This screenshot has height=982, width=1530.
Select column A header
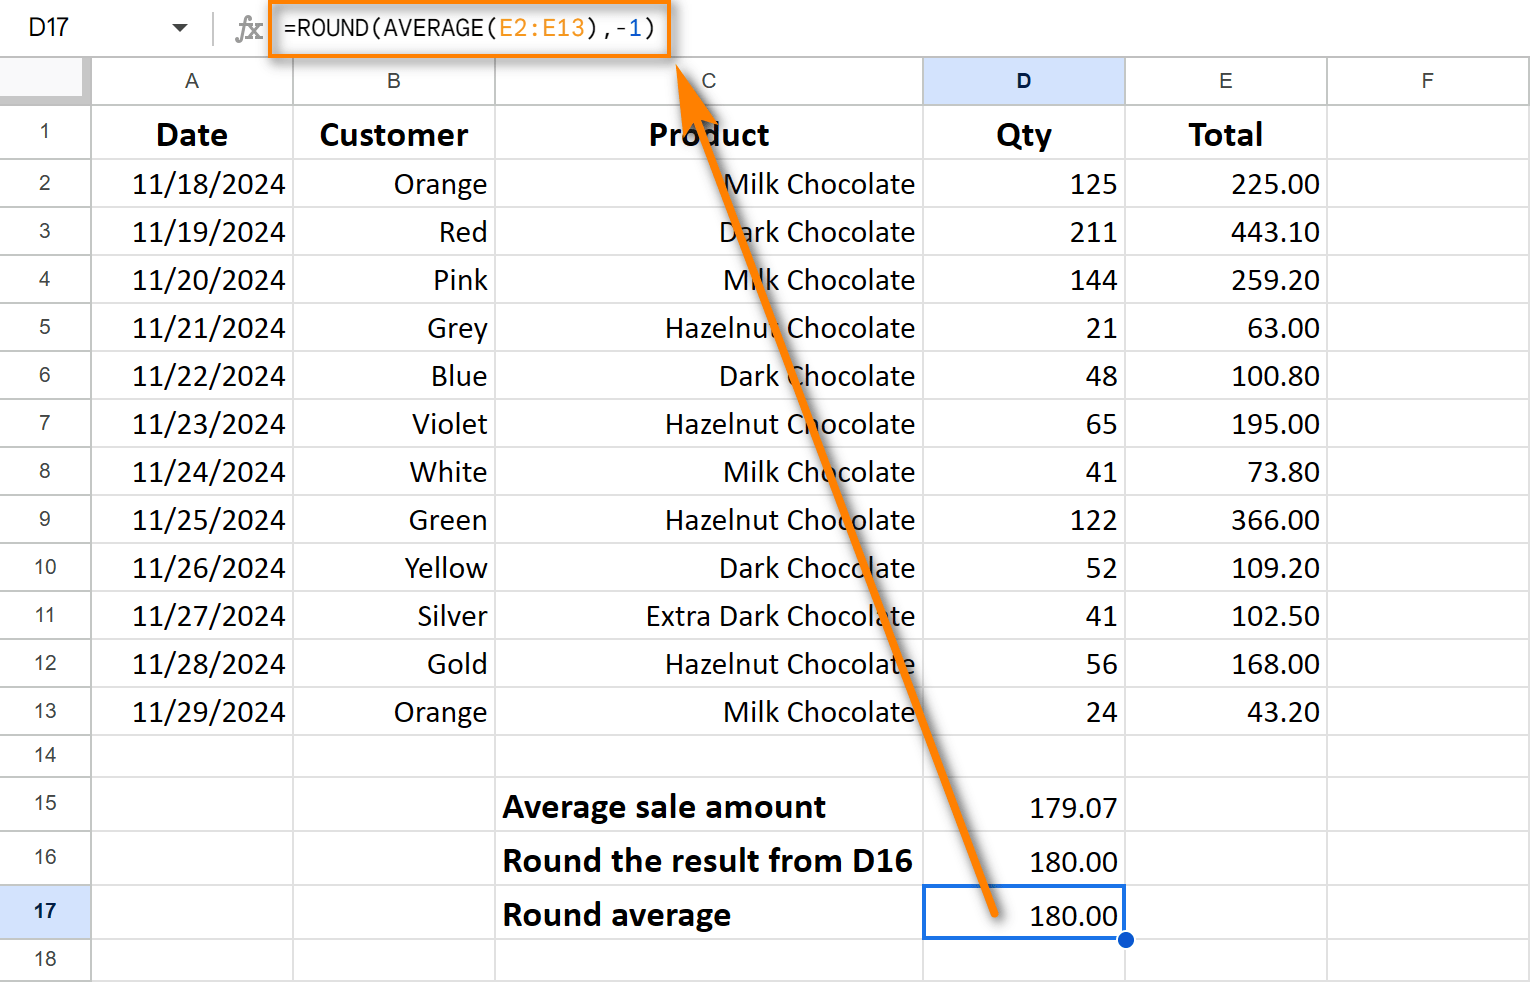tap(191, 81)
